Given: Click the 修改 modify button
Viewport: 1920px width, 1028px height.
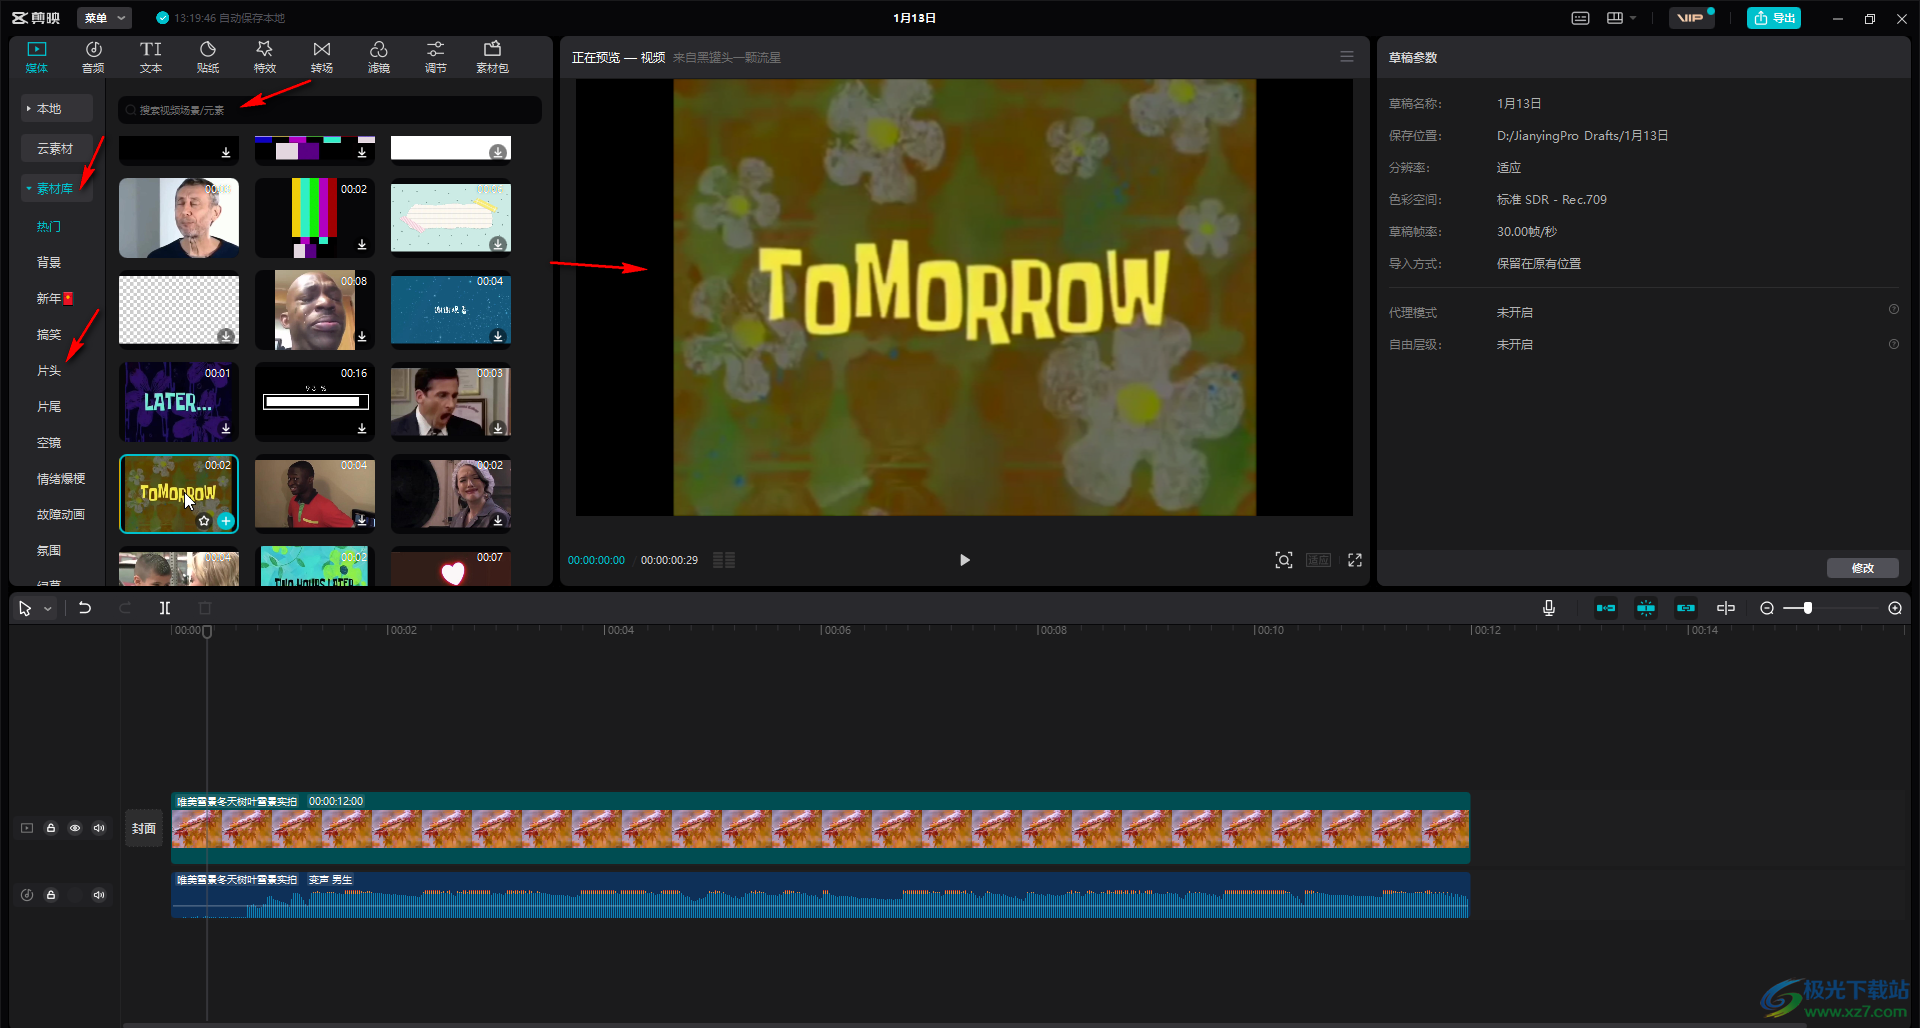Looking at the screenshot, I should (1863, 568).
